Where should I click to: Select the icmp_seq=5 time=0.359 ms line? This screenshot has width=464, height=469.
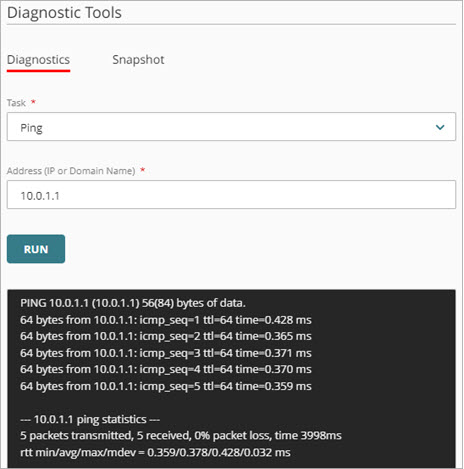point(166,386)
